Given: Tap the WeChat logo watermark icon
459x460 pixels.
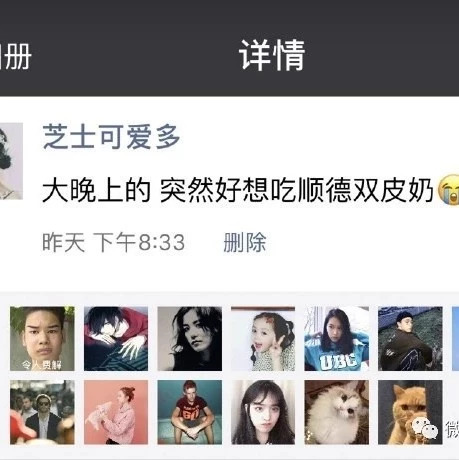Looking at the screenshot, I should (424, 428).
